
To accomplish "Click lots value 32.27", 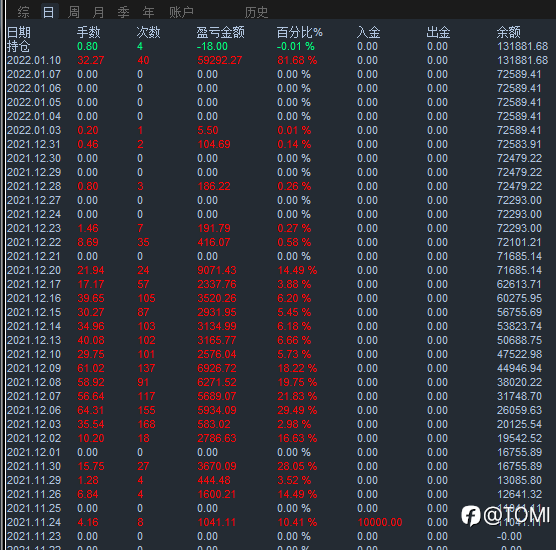I will pos(91,60).
